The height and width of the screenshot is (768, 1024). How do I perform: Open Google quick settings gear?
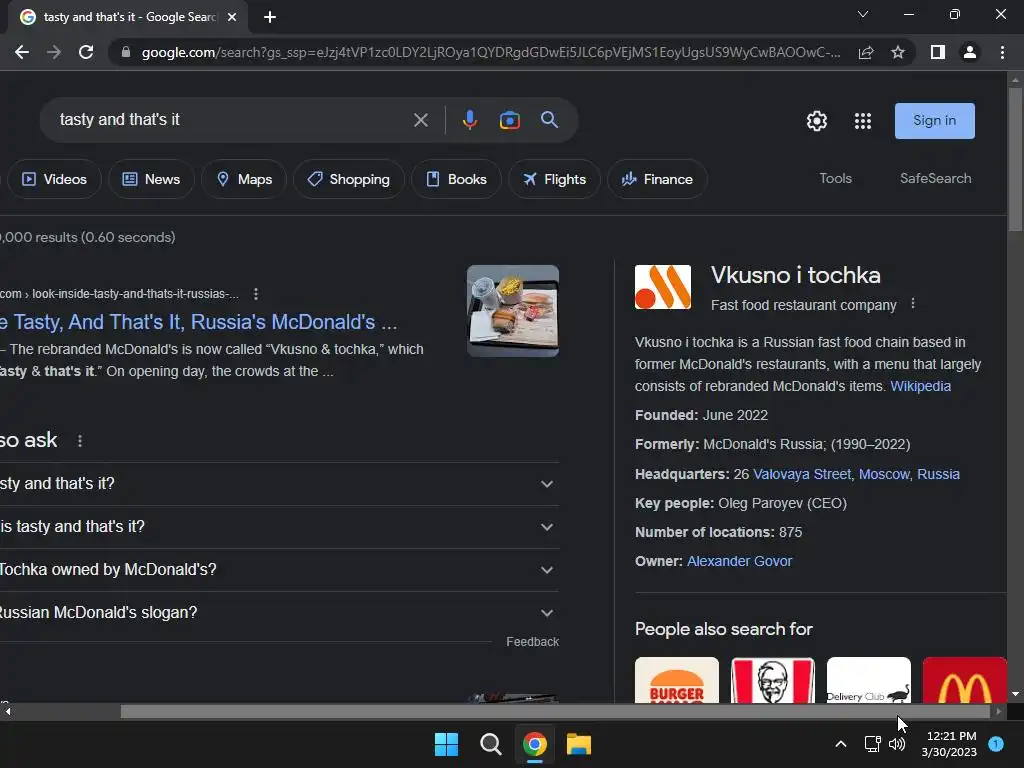[816, 121]
